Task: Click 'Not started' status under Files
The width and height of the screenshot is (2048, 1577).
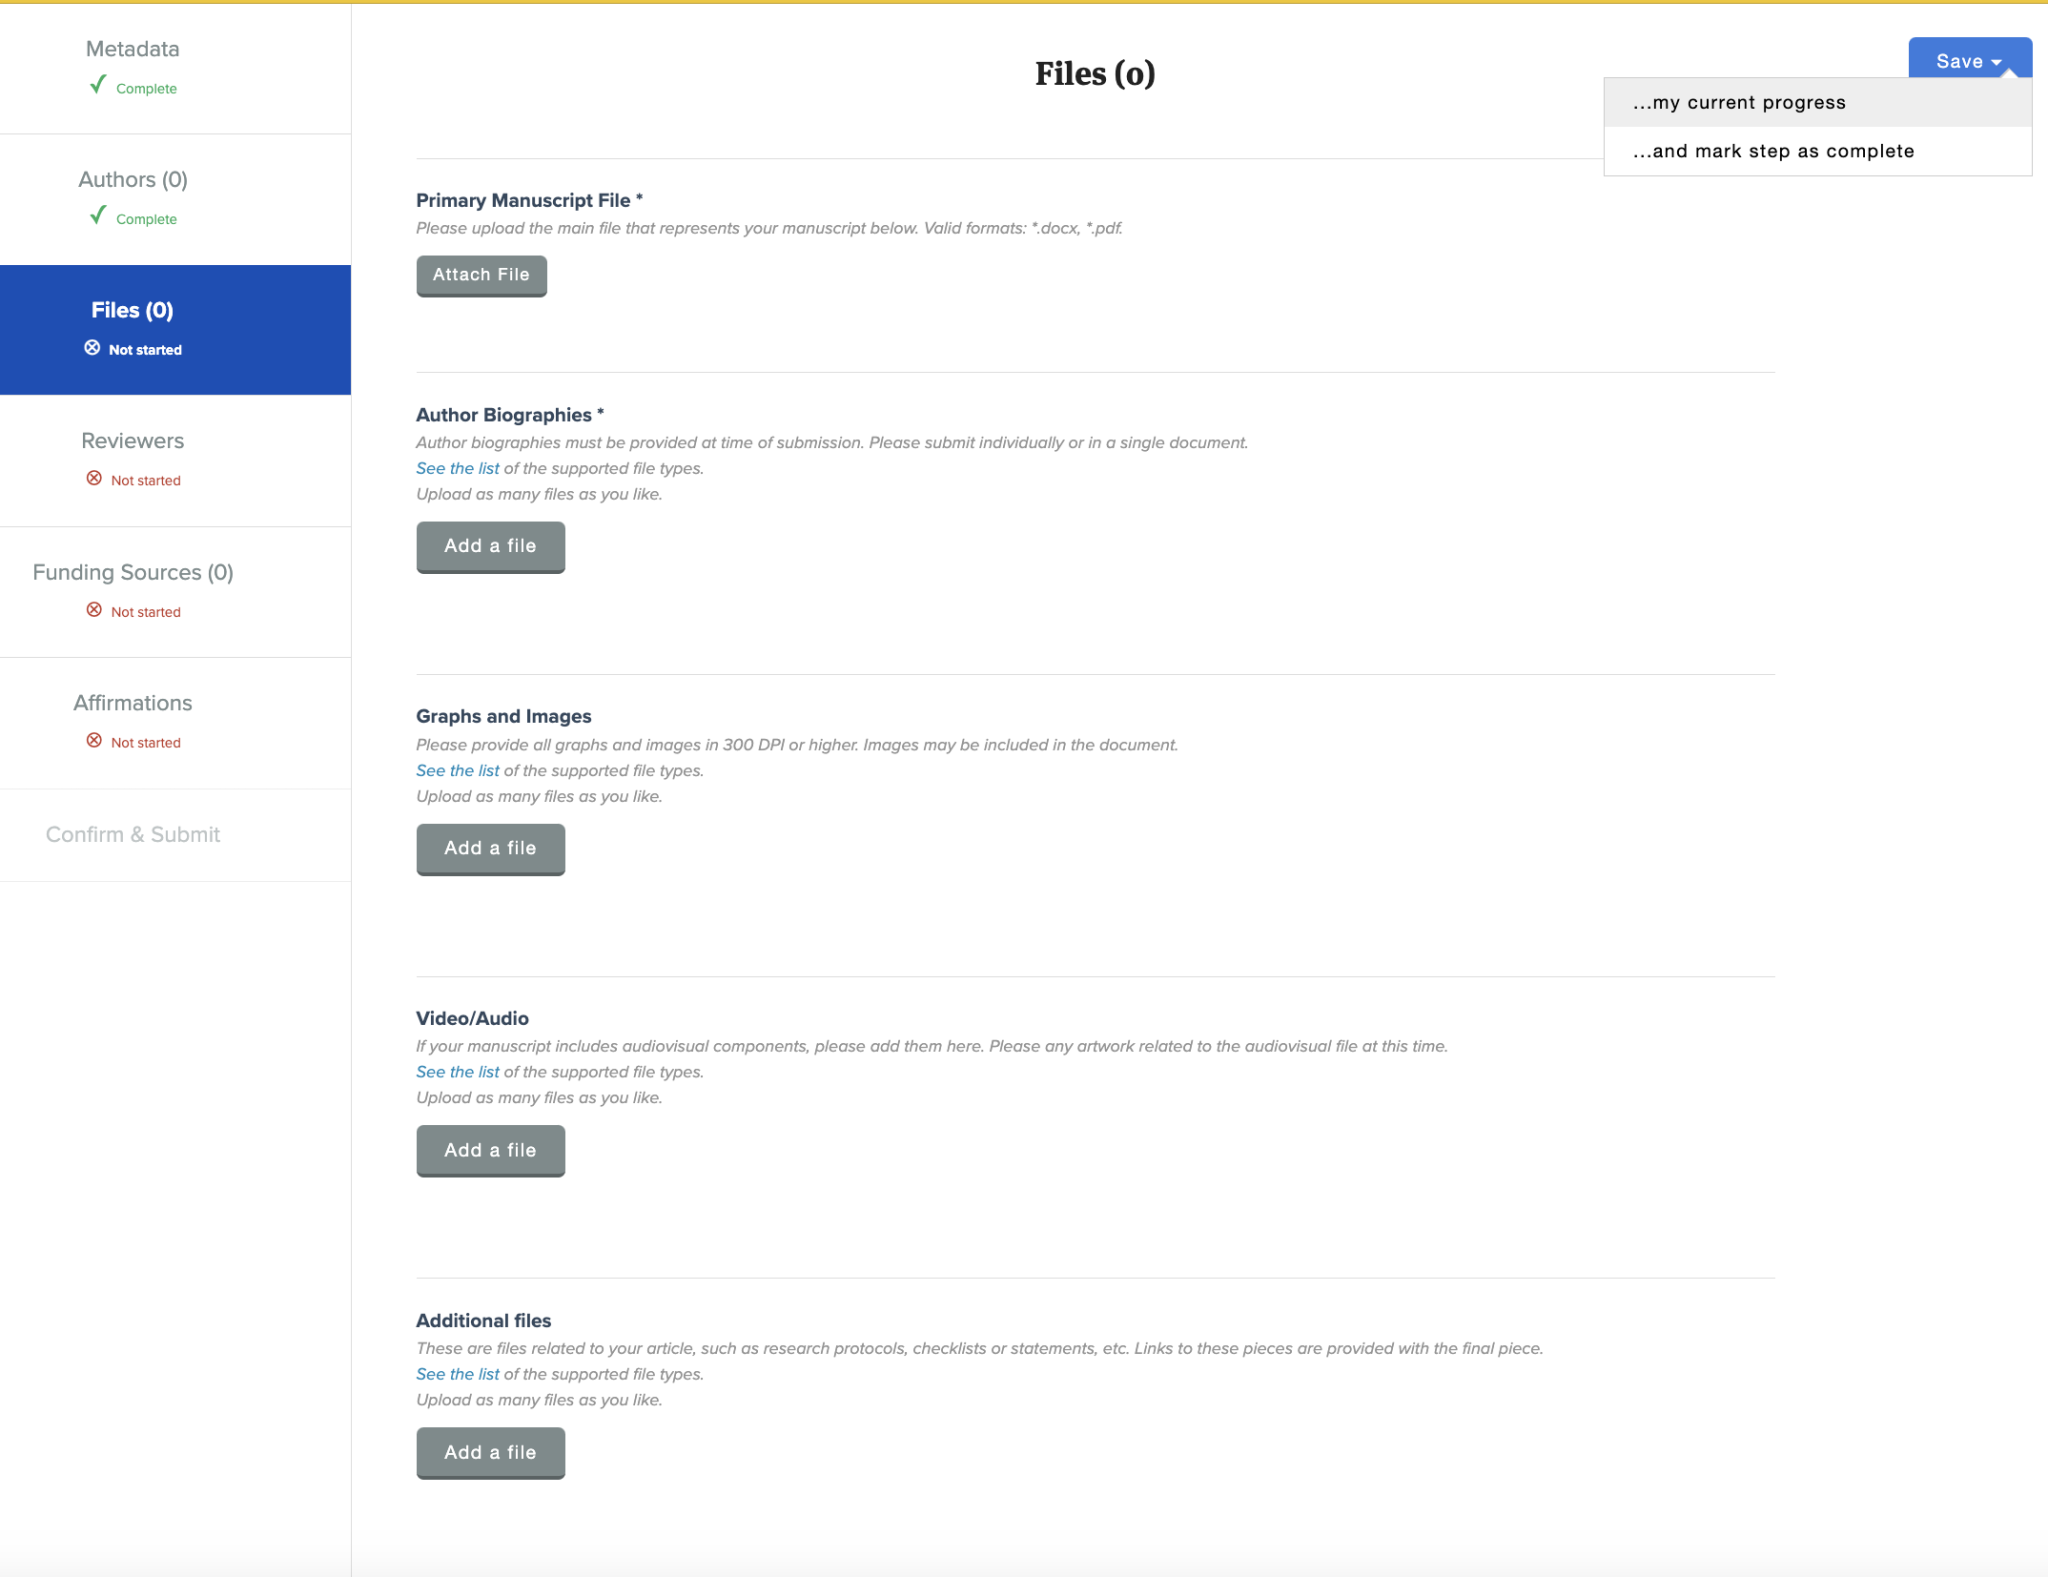Action: (x=146, y=350)
